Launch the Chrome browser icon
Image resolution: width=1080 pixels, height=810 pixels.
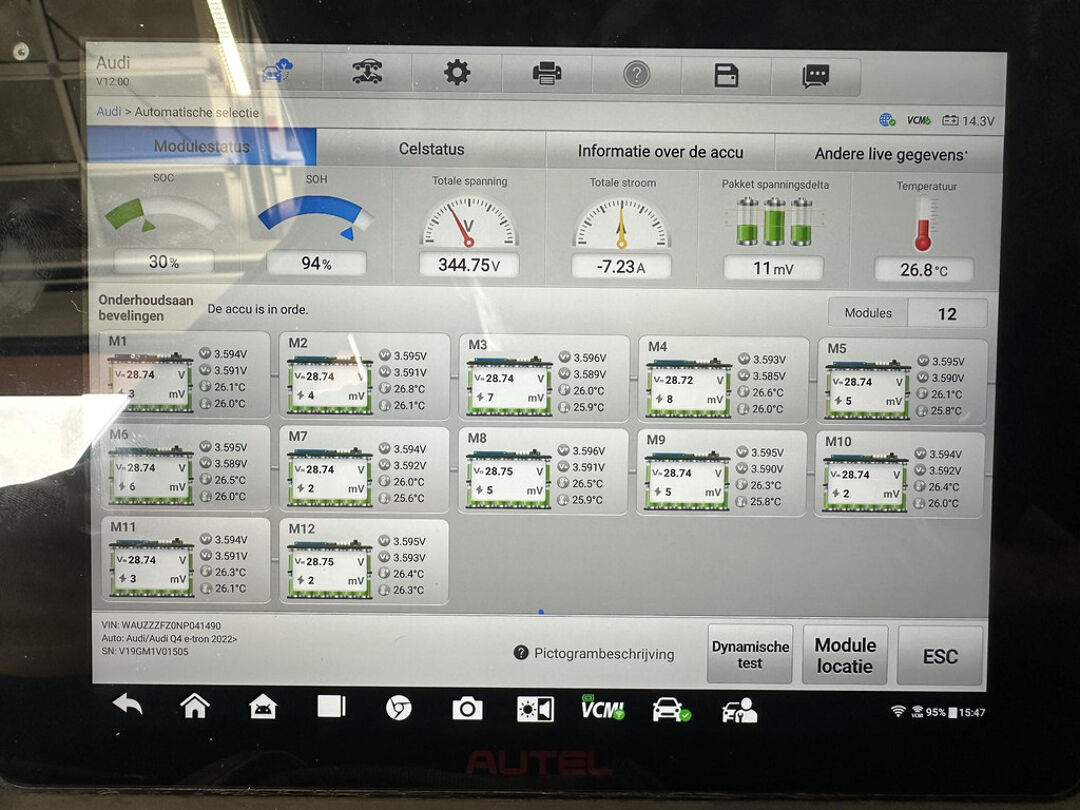(x=398, y=708)
